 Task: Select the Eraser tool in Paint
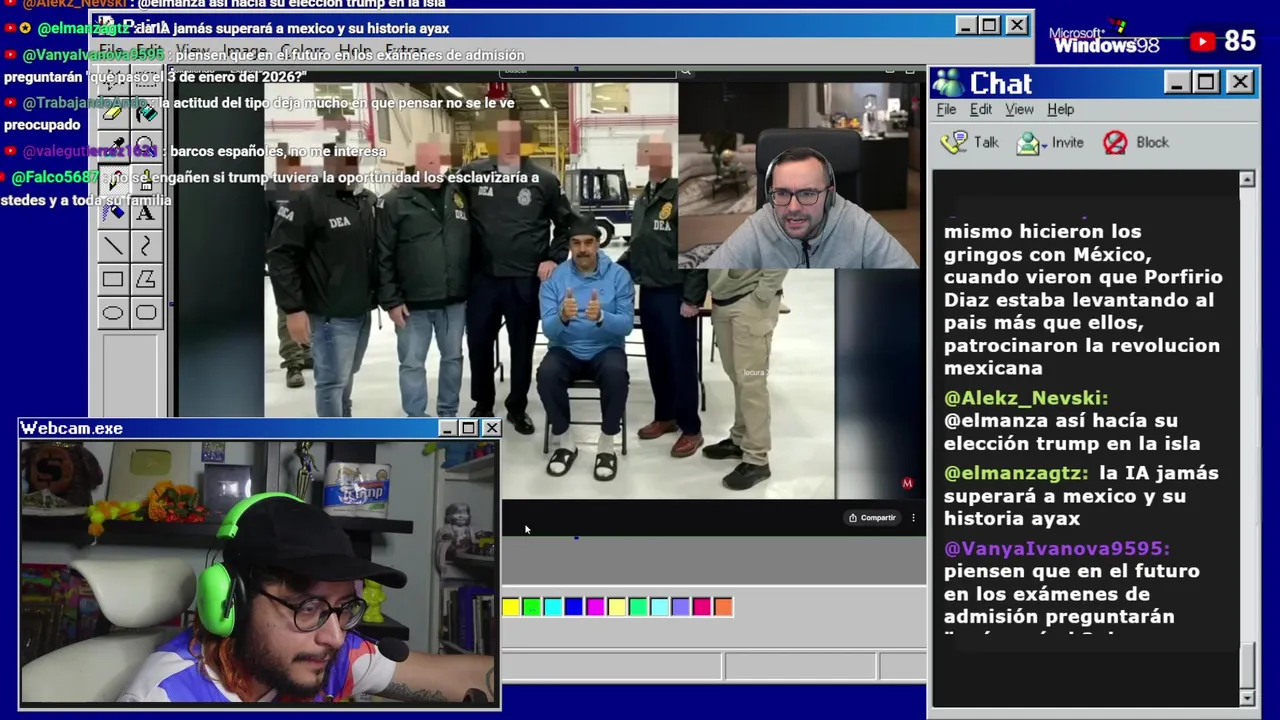tap(113, 112)
